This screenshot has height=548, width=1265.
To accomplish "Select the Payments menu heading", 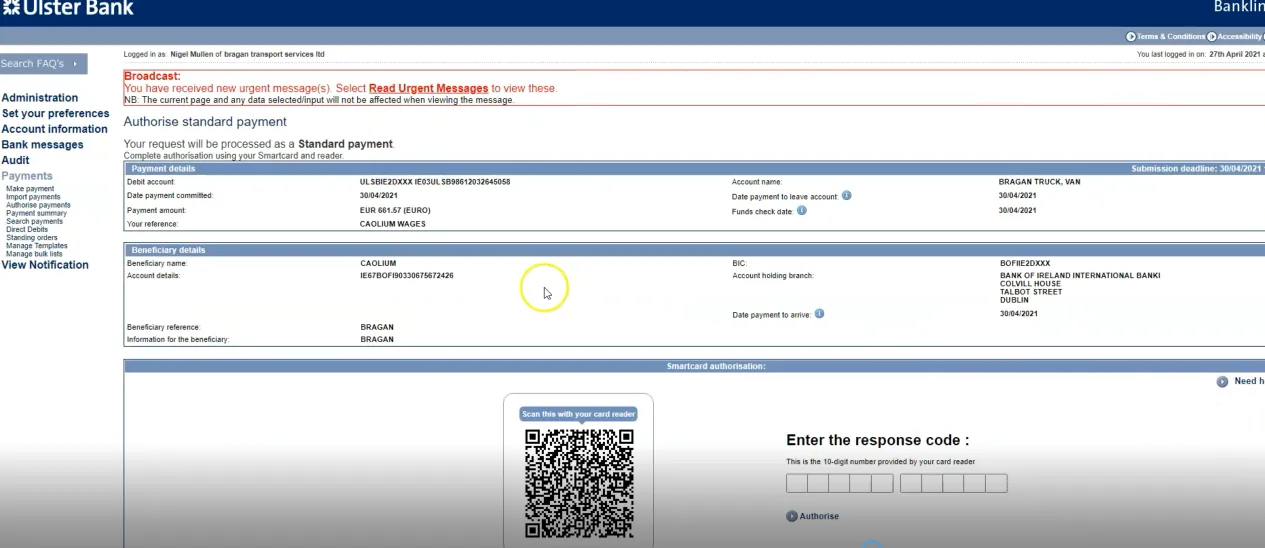I will pos(27,176).
